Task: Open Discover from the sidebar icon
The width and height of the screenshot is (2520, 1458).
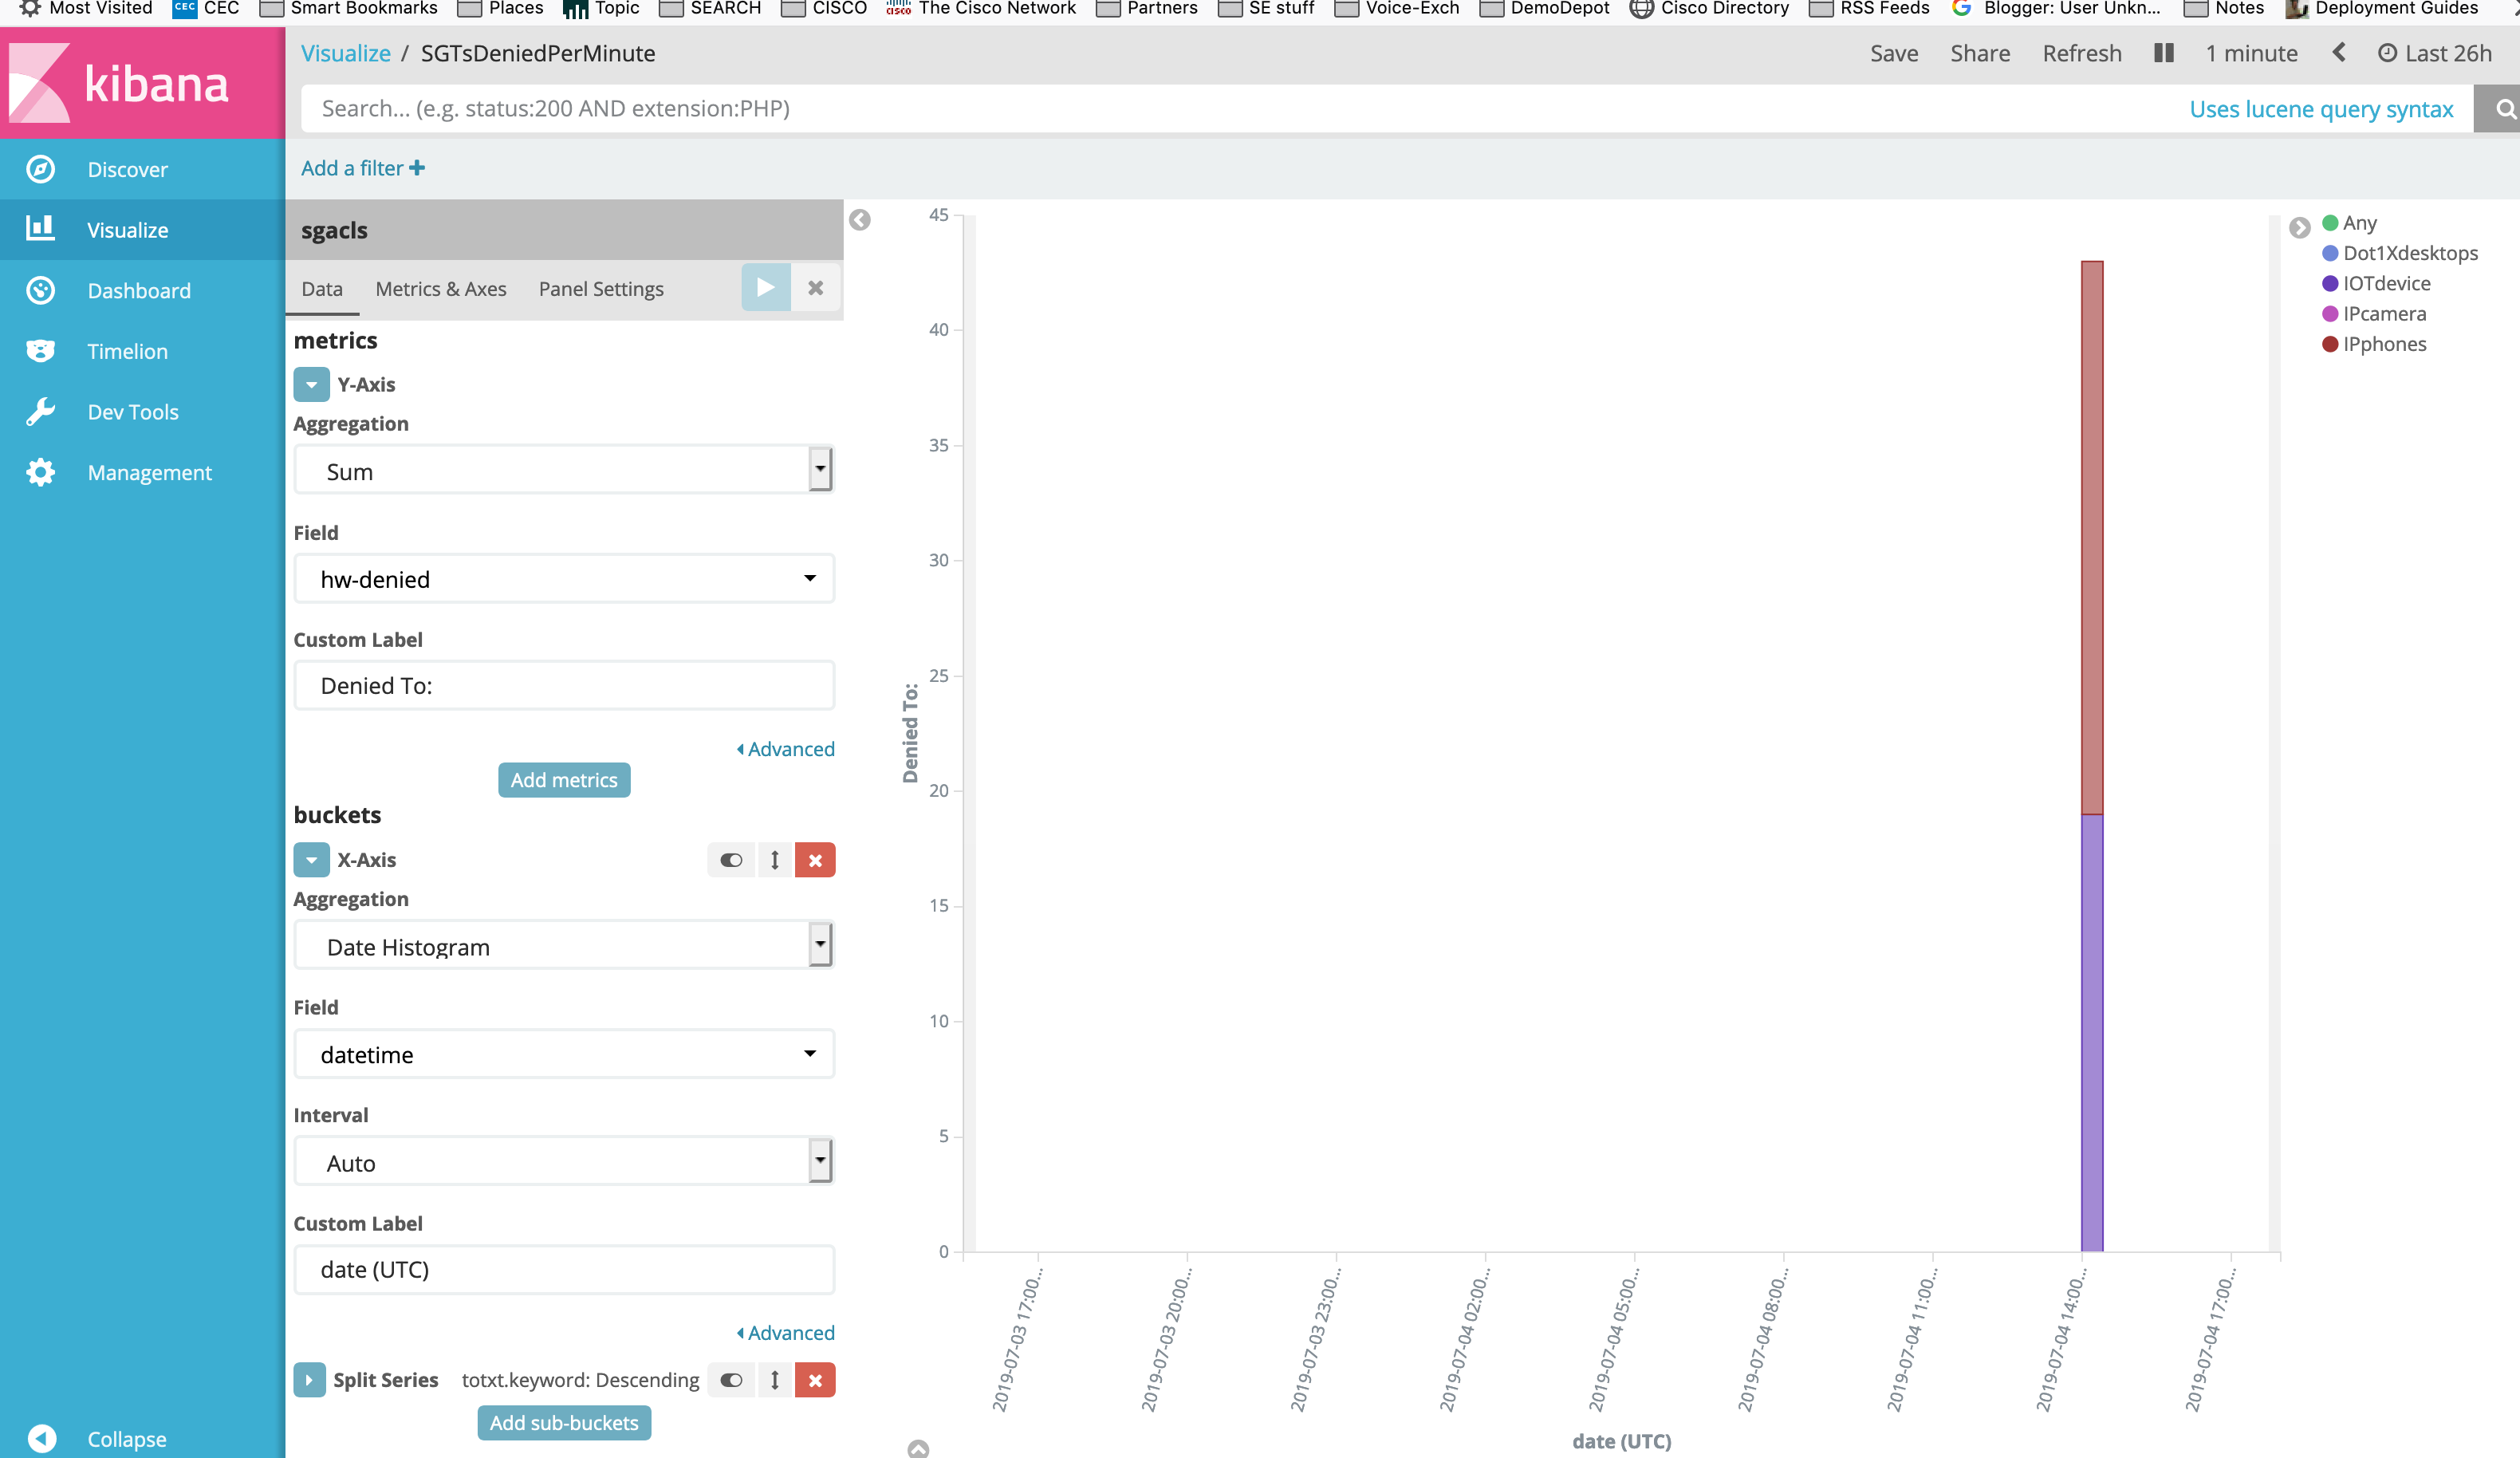Action: (40, 169)
